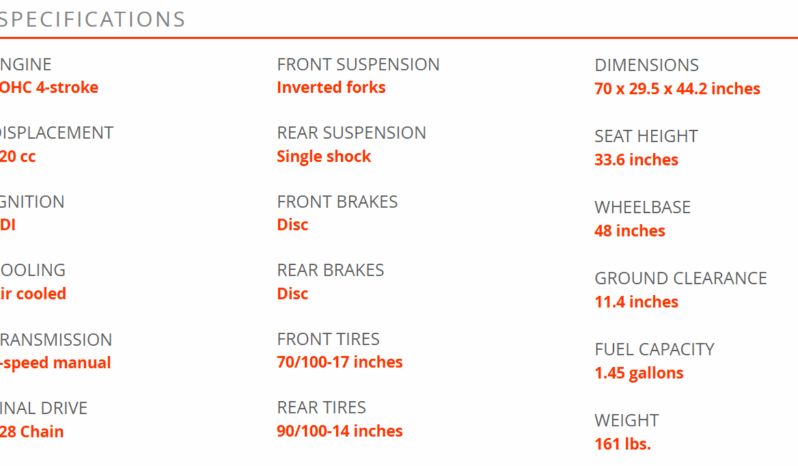Click the Disc value under FRONT BRAKES

(x=293, y=225)
